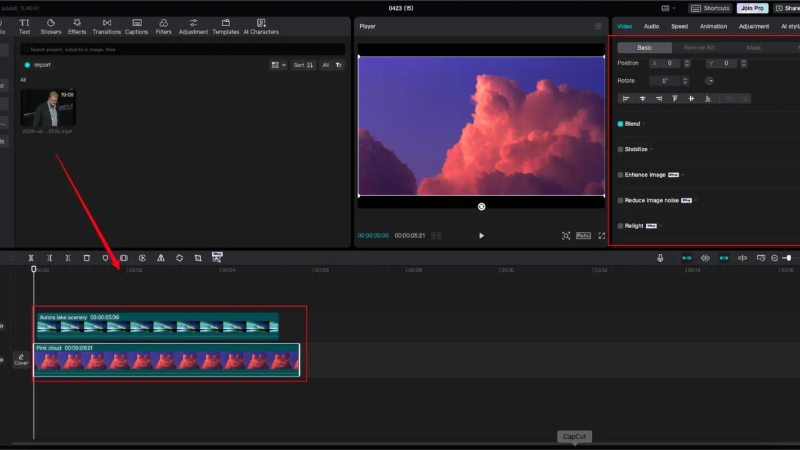Click the Import button

tap(38, 65)
